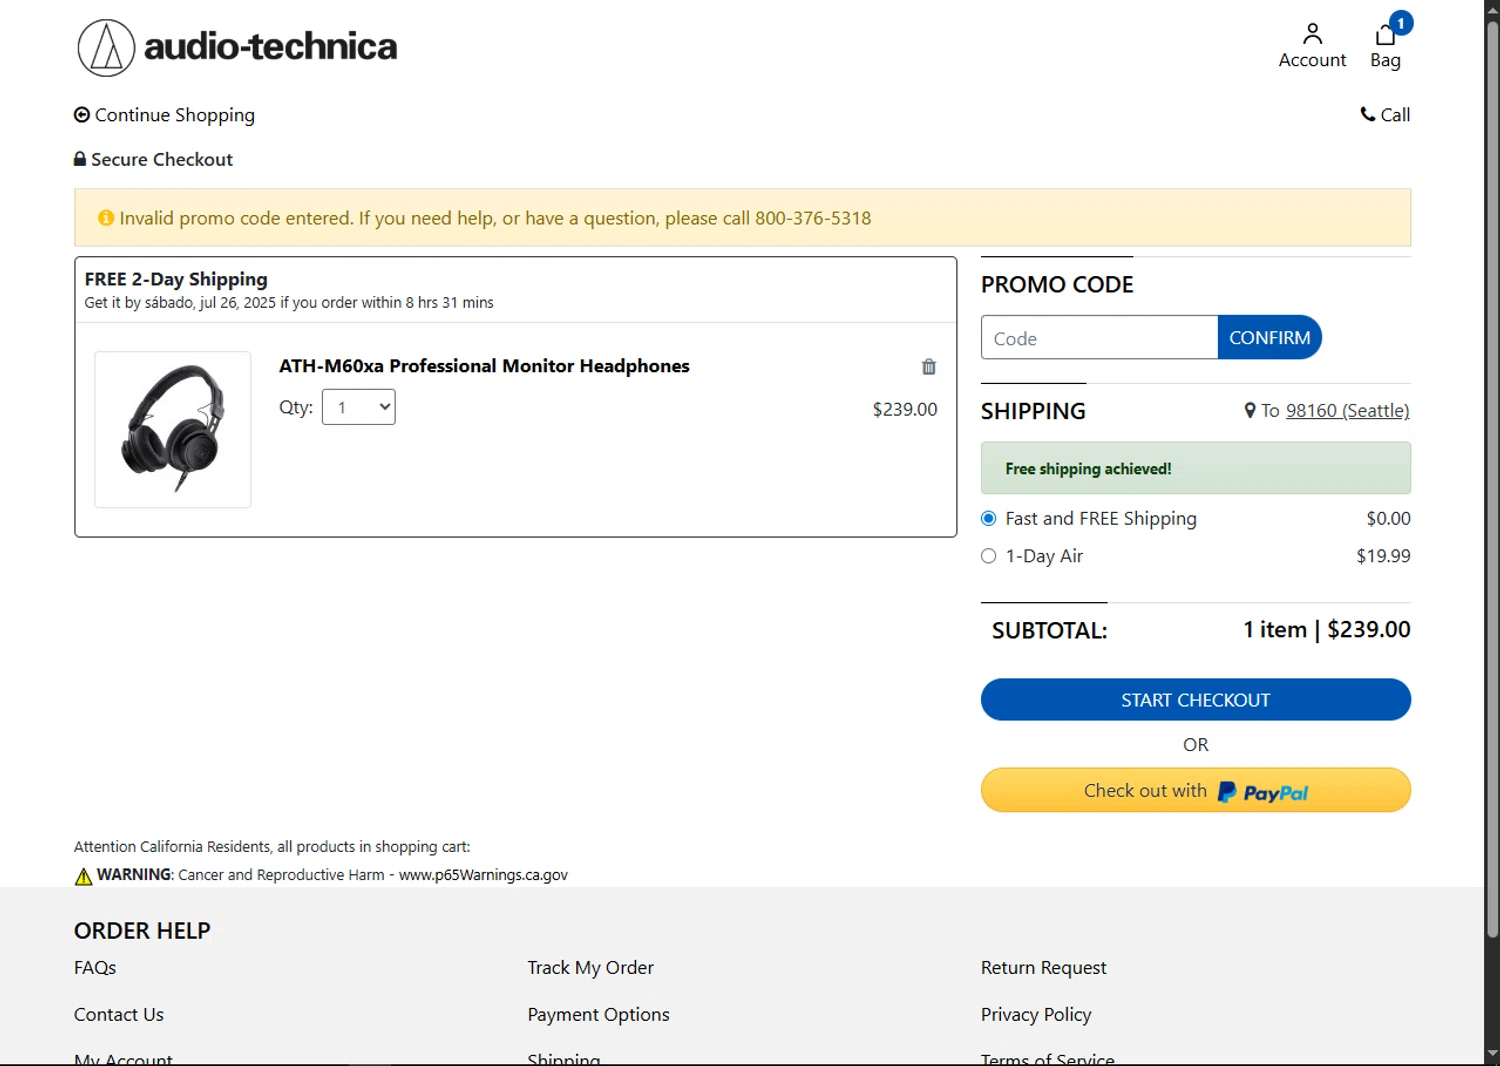Viewport: 1500px width, 1066px height.
Task: Open the Account icon
Action: pos(1312,46)
